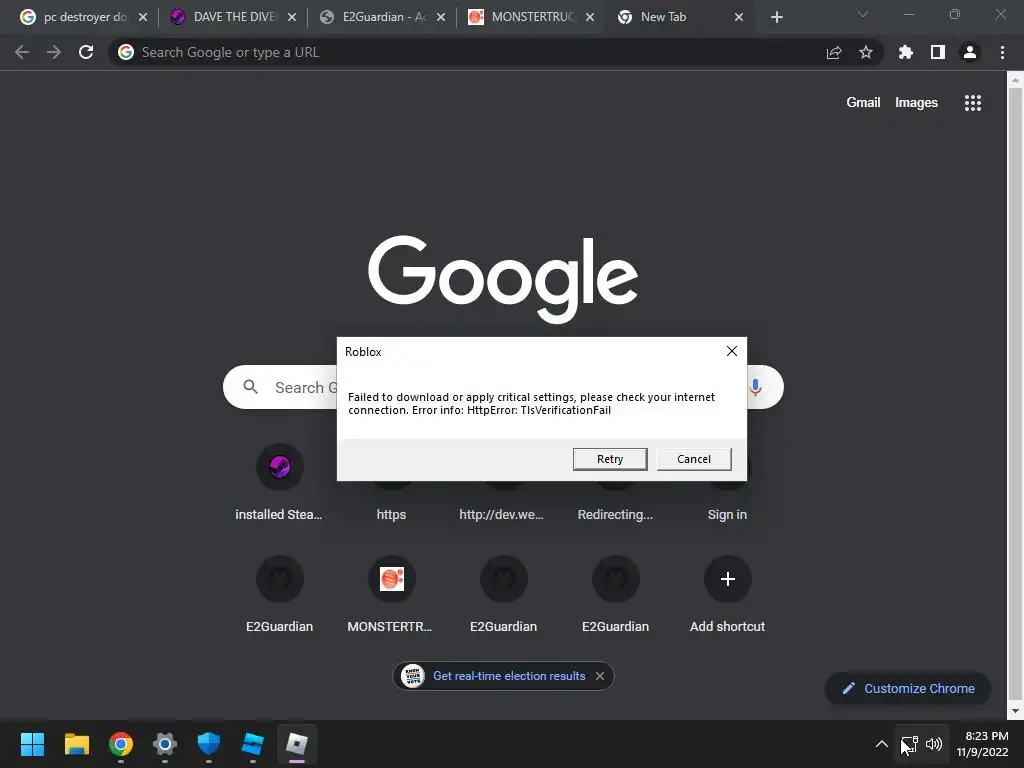The image size is (1024, 768).
Task: Open the Chrome profile icon
Action: (970, 52)
